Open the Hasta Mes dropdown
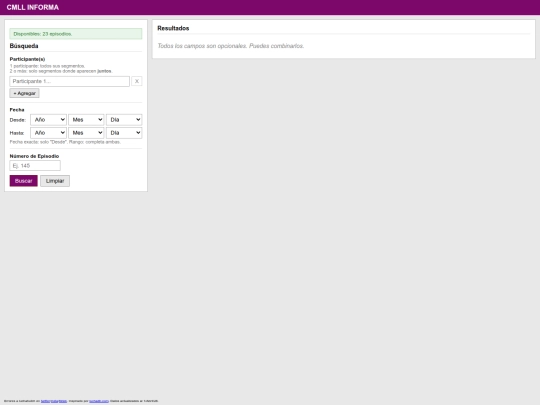This screenshot has width=540, height=405. 86,133
